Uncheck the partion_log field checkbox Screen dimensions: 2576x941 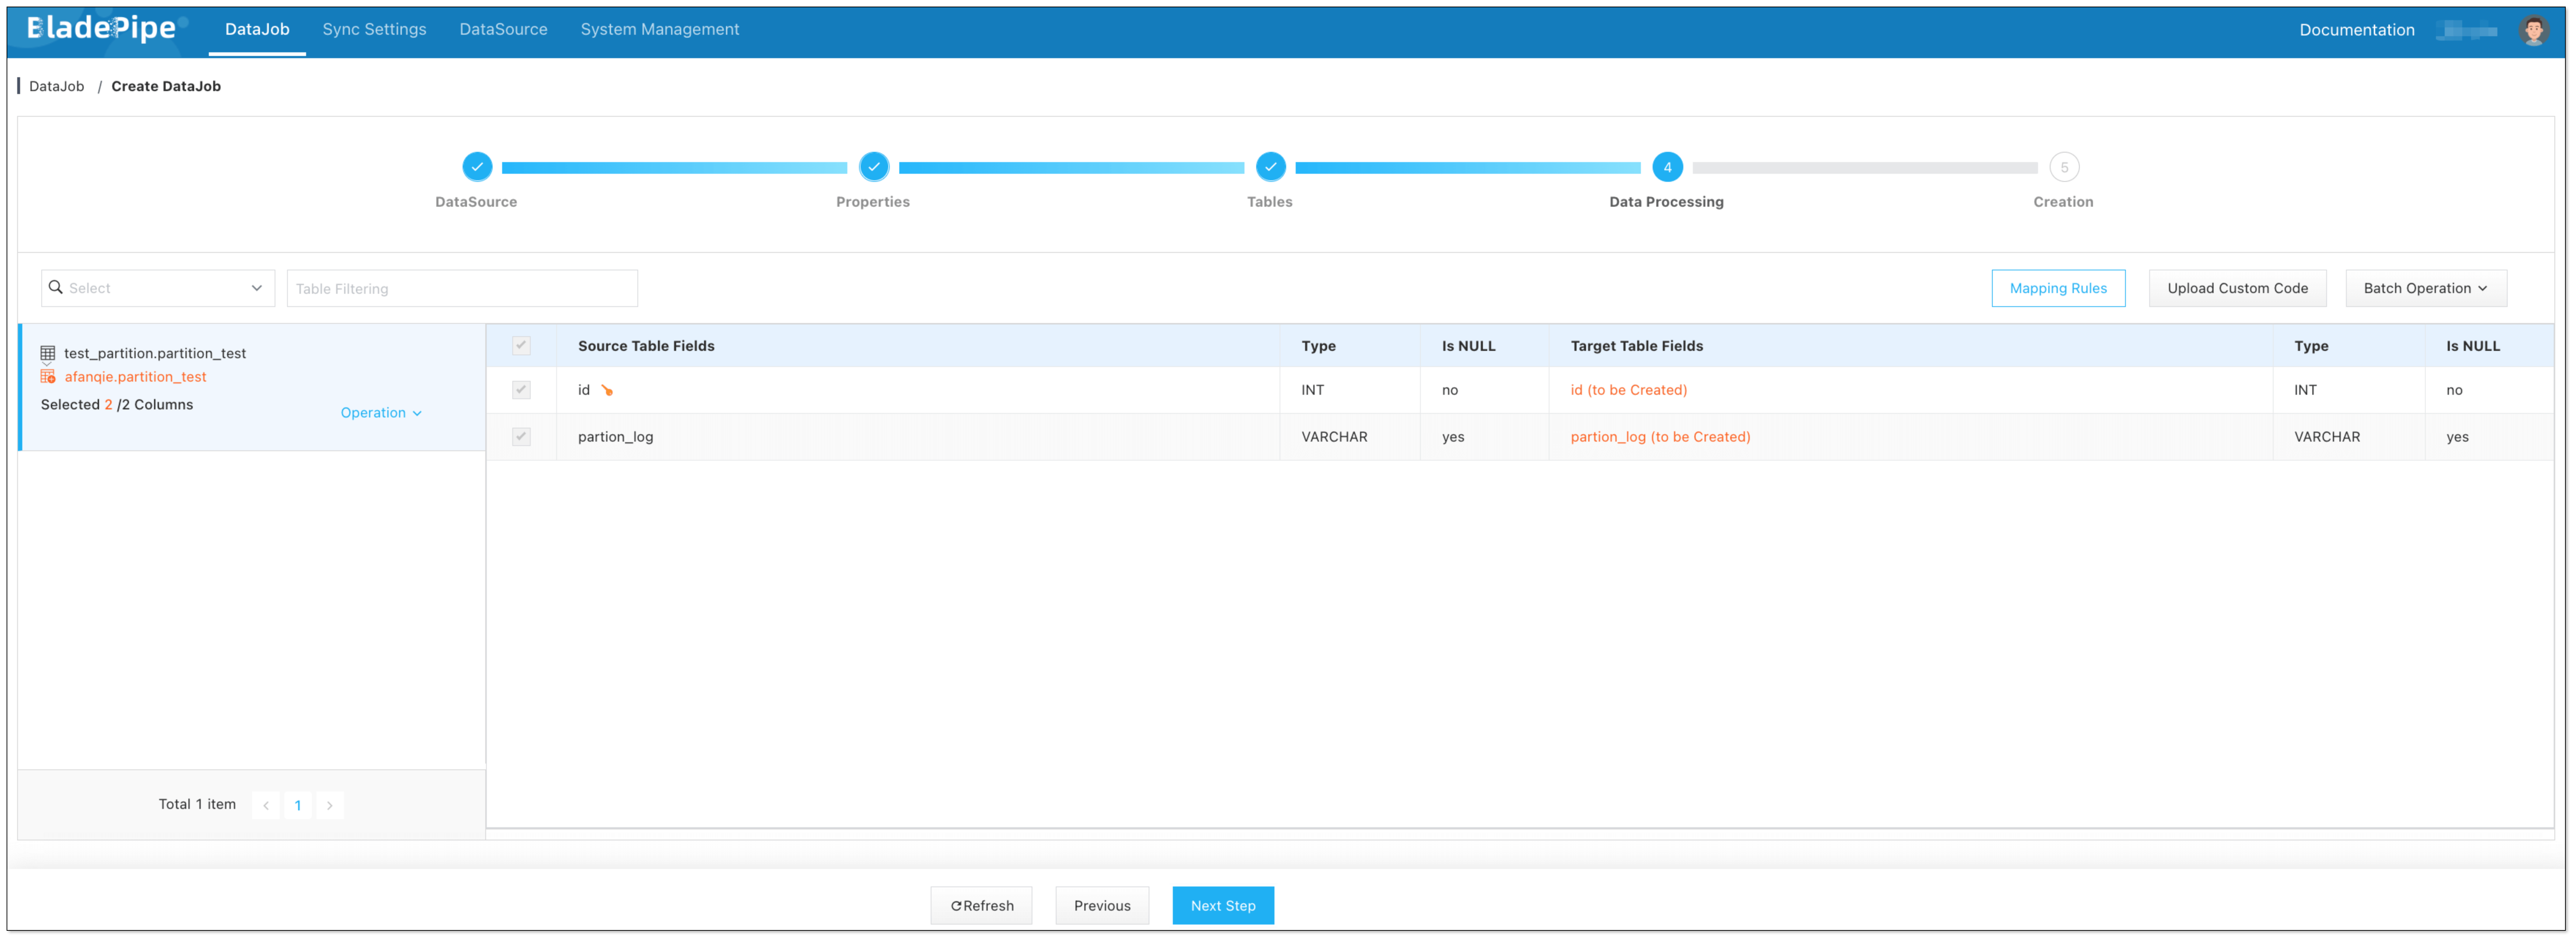(x=521, y=437)
